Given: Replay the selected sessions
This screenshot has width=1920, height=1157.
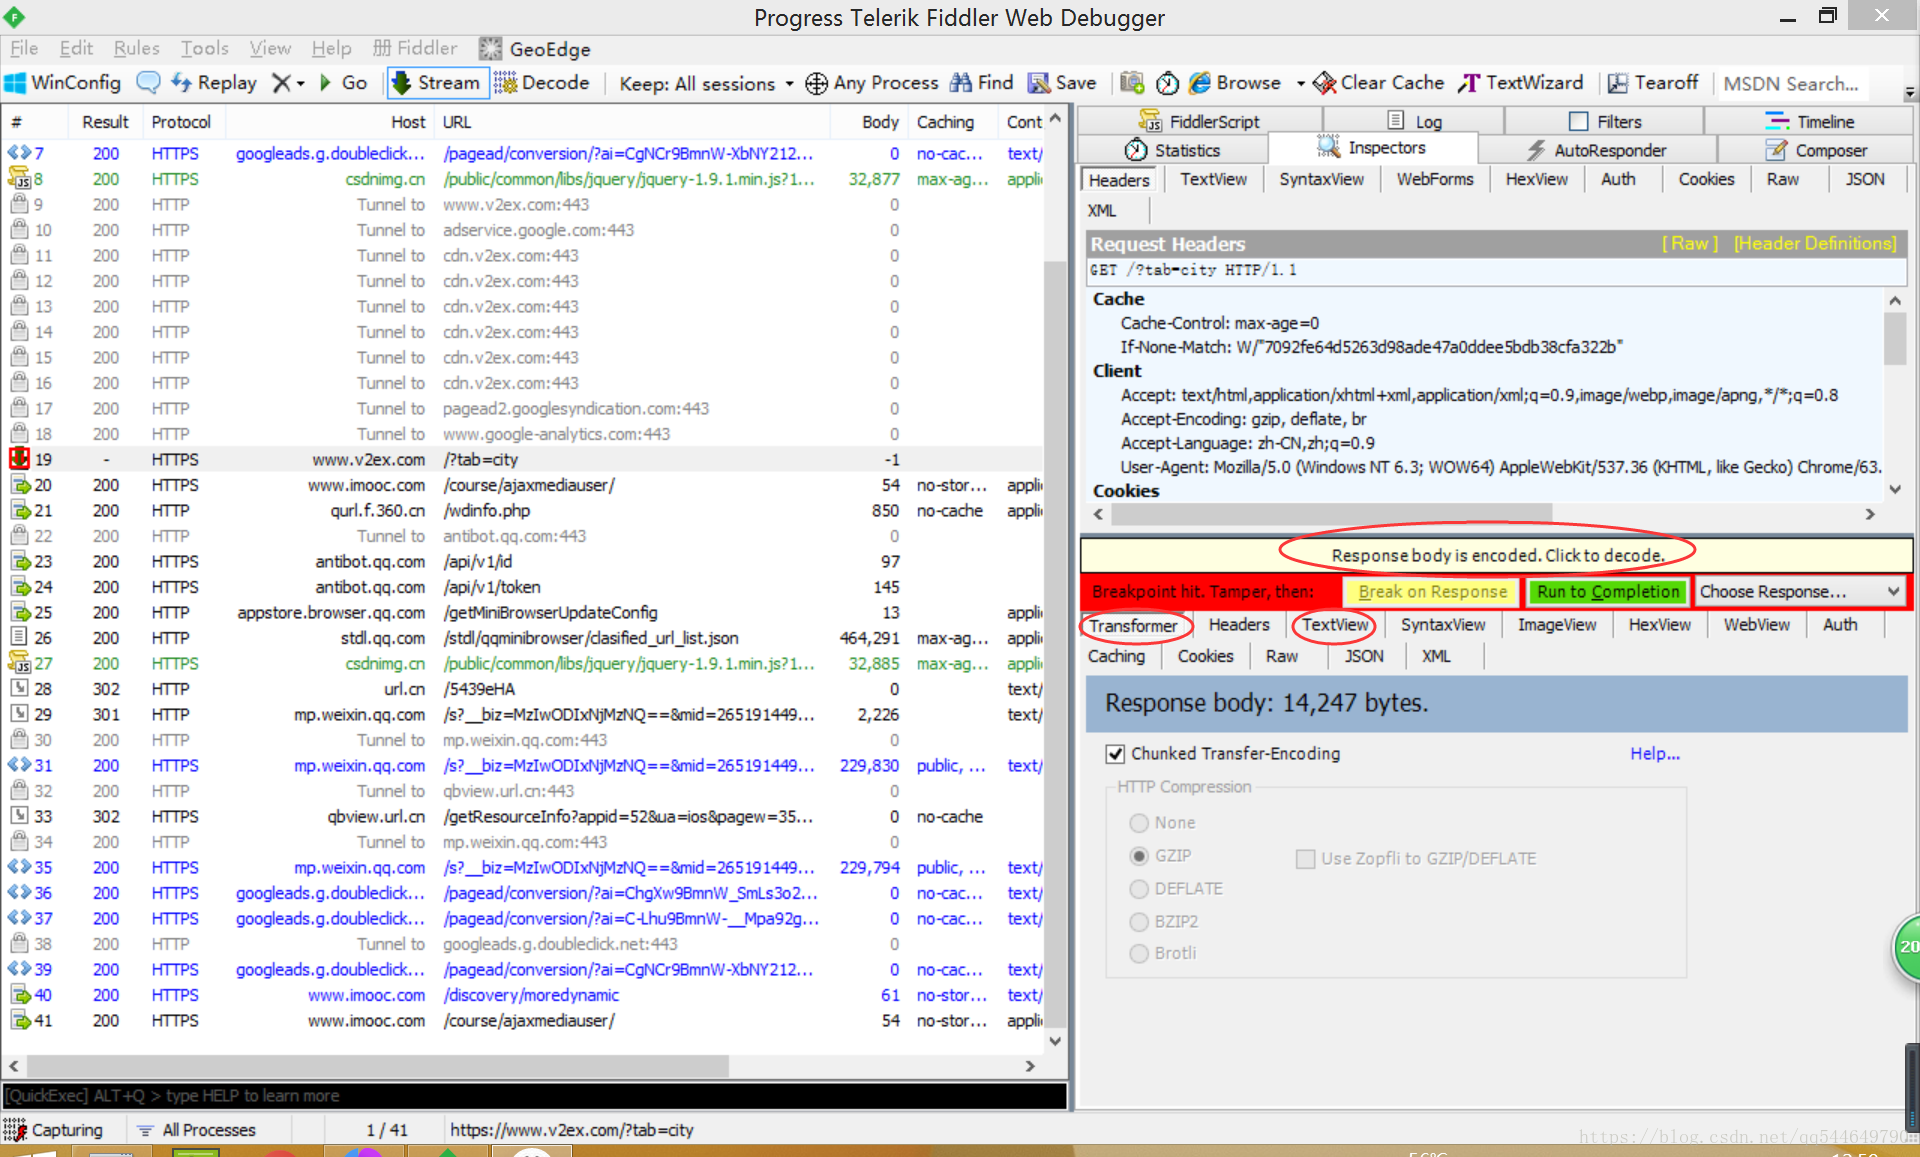Looking at the screenshot, I should [213, 83].
